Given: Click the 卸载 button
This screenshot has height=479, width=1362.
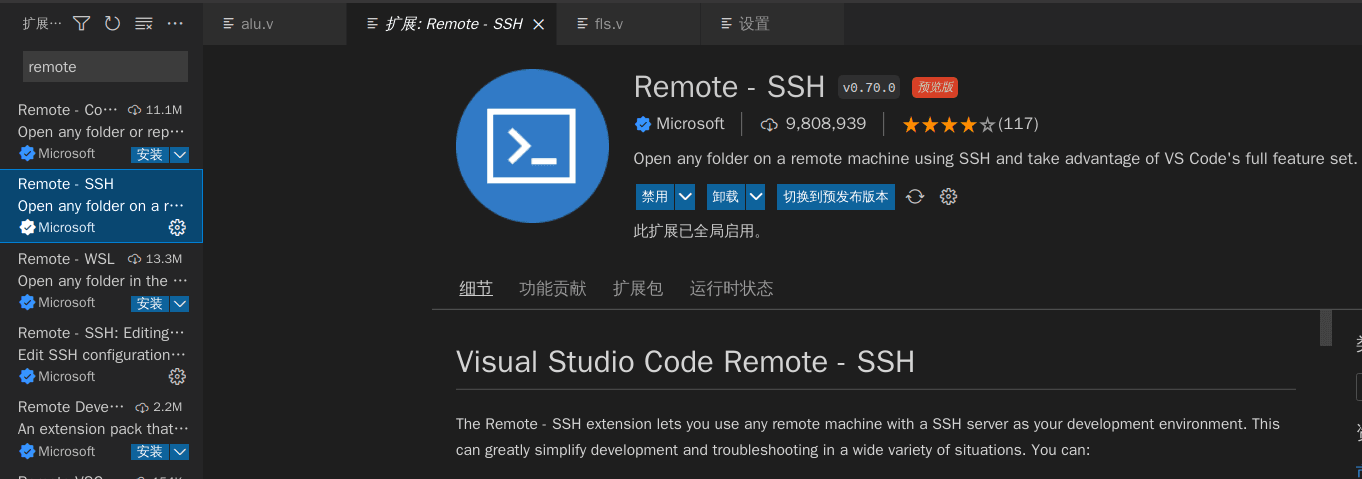Looking at the screenshot, I should tap(726, 197).
